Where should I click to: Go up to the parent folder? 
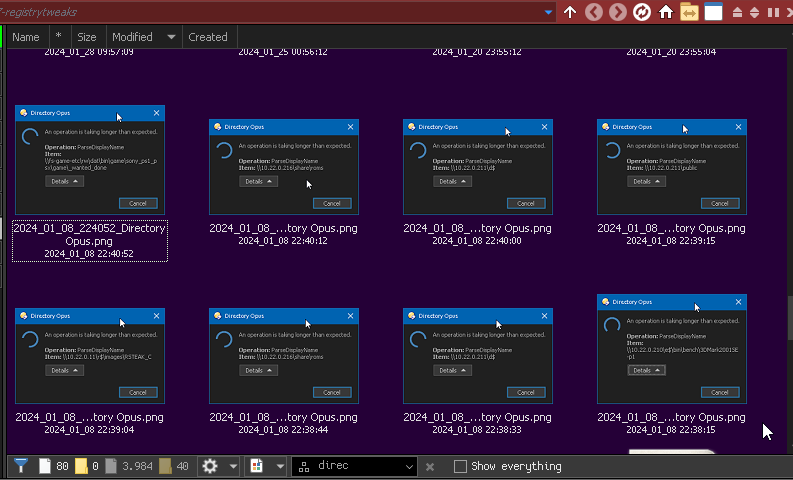570,12
